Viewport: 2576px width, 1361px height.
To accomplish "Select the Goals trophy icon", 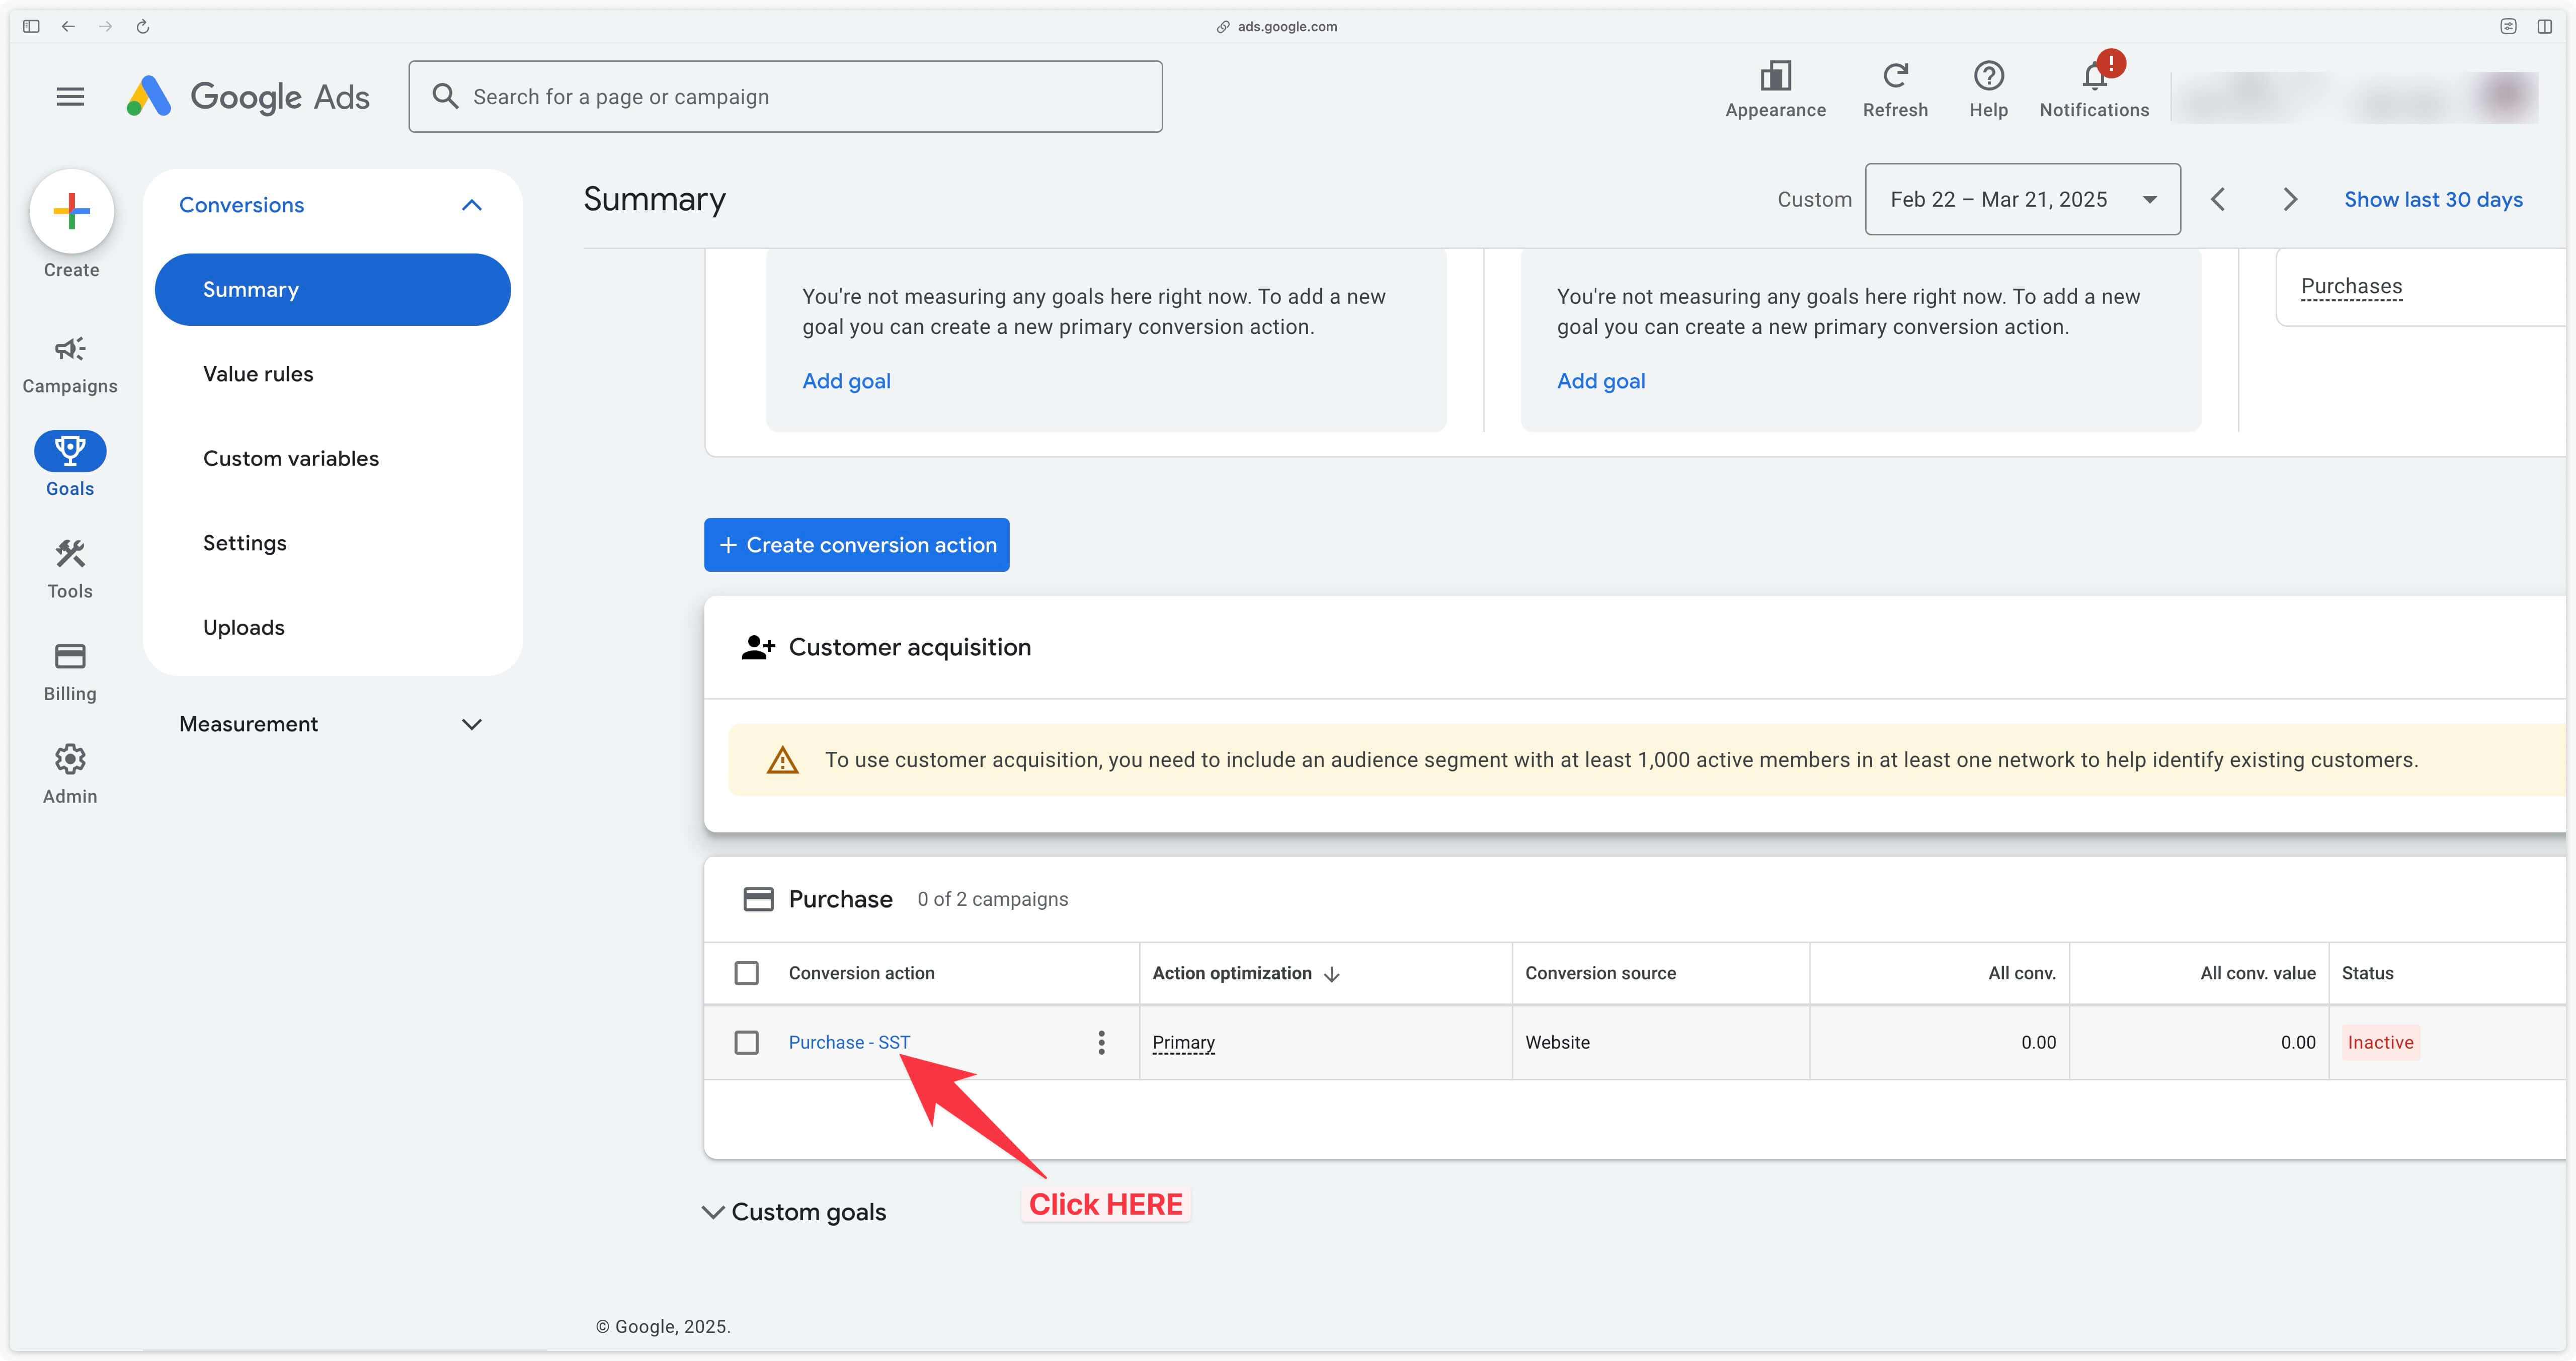I will (70, 451).
